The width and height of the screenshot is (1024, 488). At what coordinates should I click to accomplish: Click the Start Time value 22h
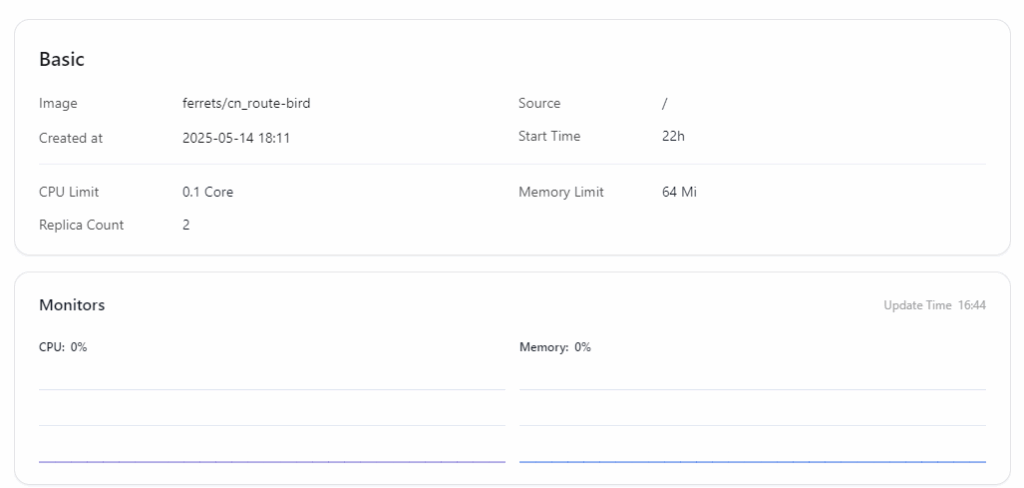(x=673, y=136)
